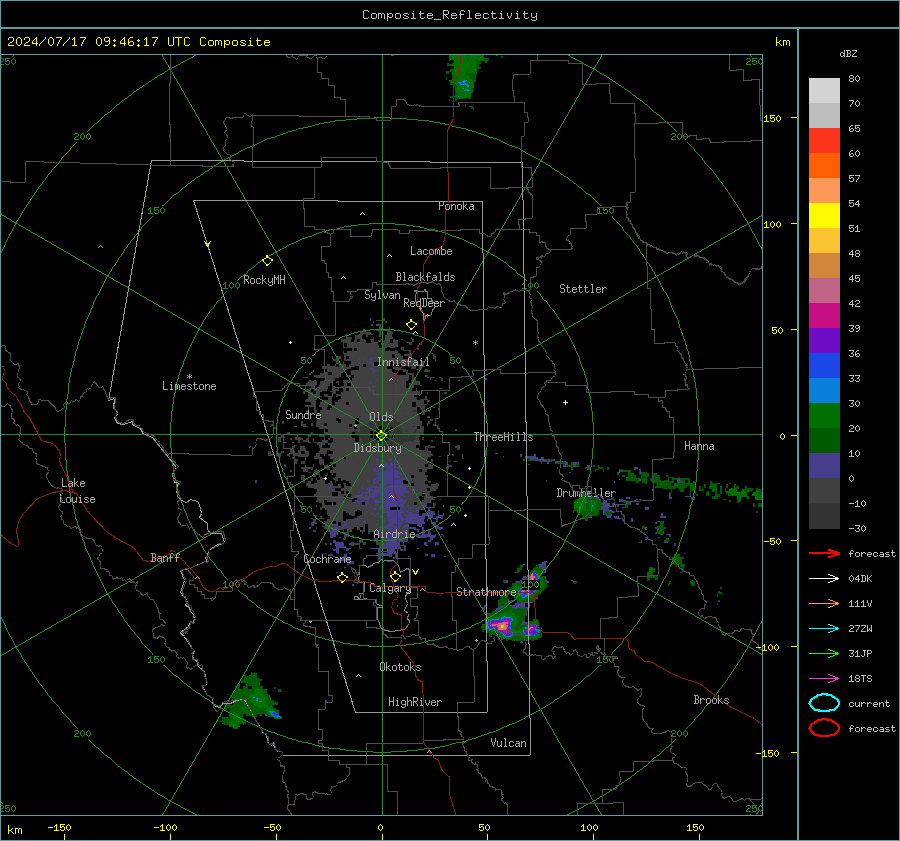Click the magenta 18TS arrow icon
The height and width of the screenshot is (841, 900).
(x=824, y=679)
